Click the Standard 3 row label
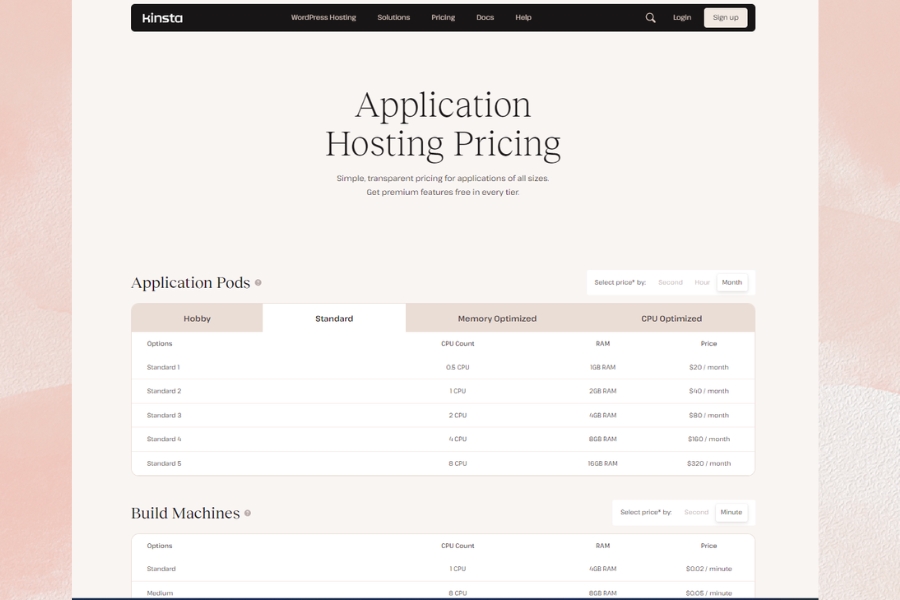 coord(164,415)
